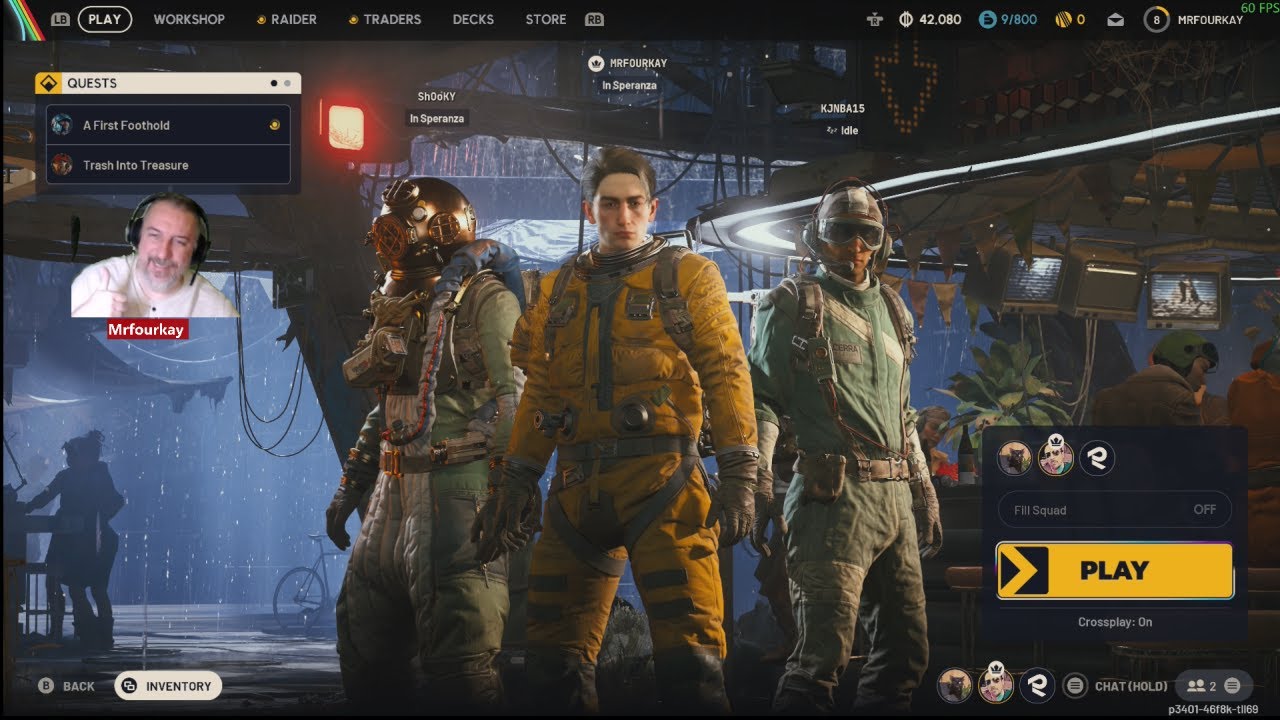Click the crown icon next to MRFOURKAY nameplate

[597, 63]
